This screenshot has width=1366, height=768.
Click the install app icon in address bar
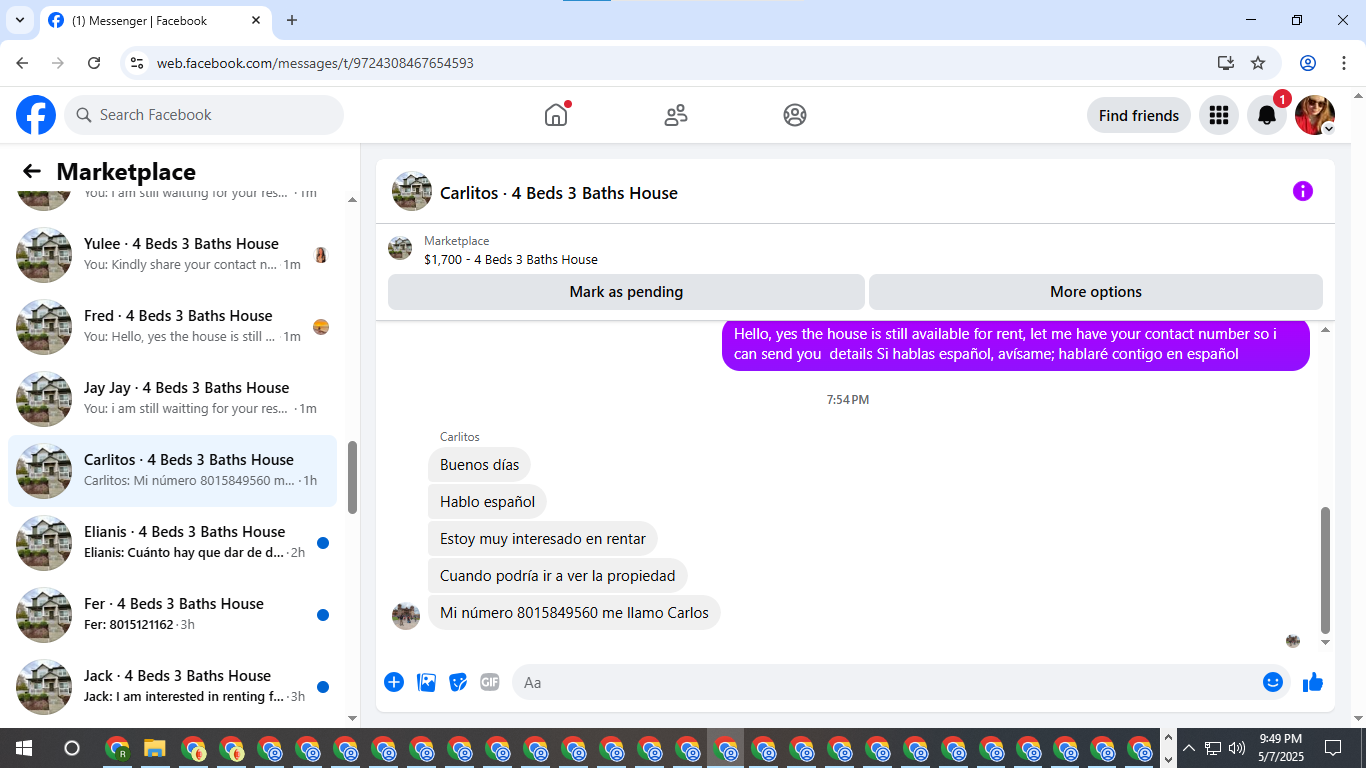coord(1226,63)
